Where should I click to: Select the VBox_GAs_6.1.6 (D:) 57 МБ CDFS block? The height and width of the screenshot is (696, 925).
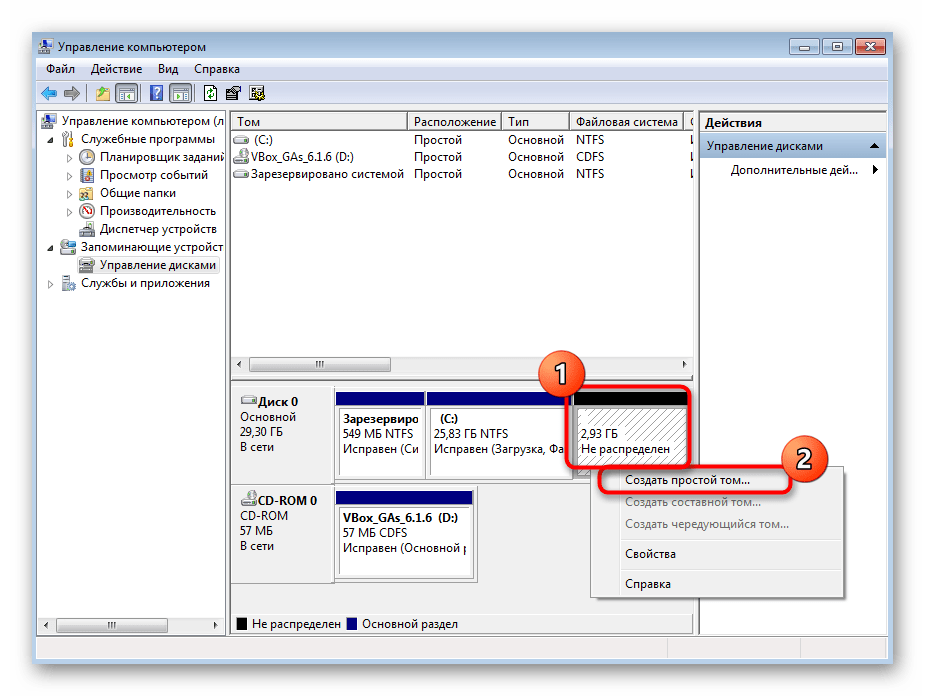click(405, 533)
